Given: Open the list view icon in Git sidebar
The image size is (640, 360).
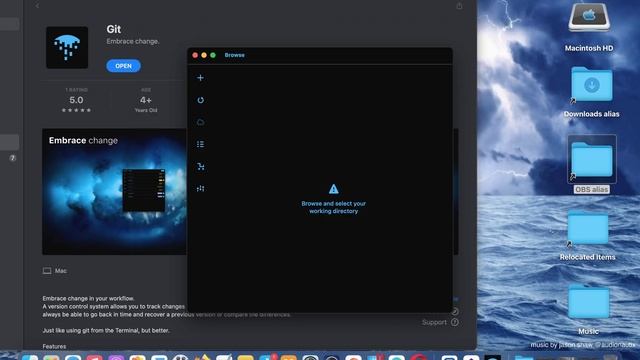Looking at the screenshot, I should point(200,144).
